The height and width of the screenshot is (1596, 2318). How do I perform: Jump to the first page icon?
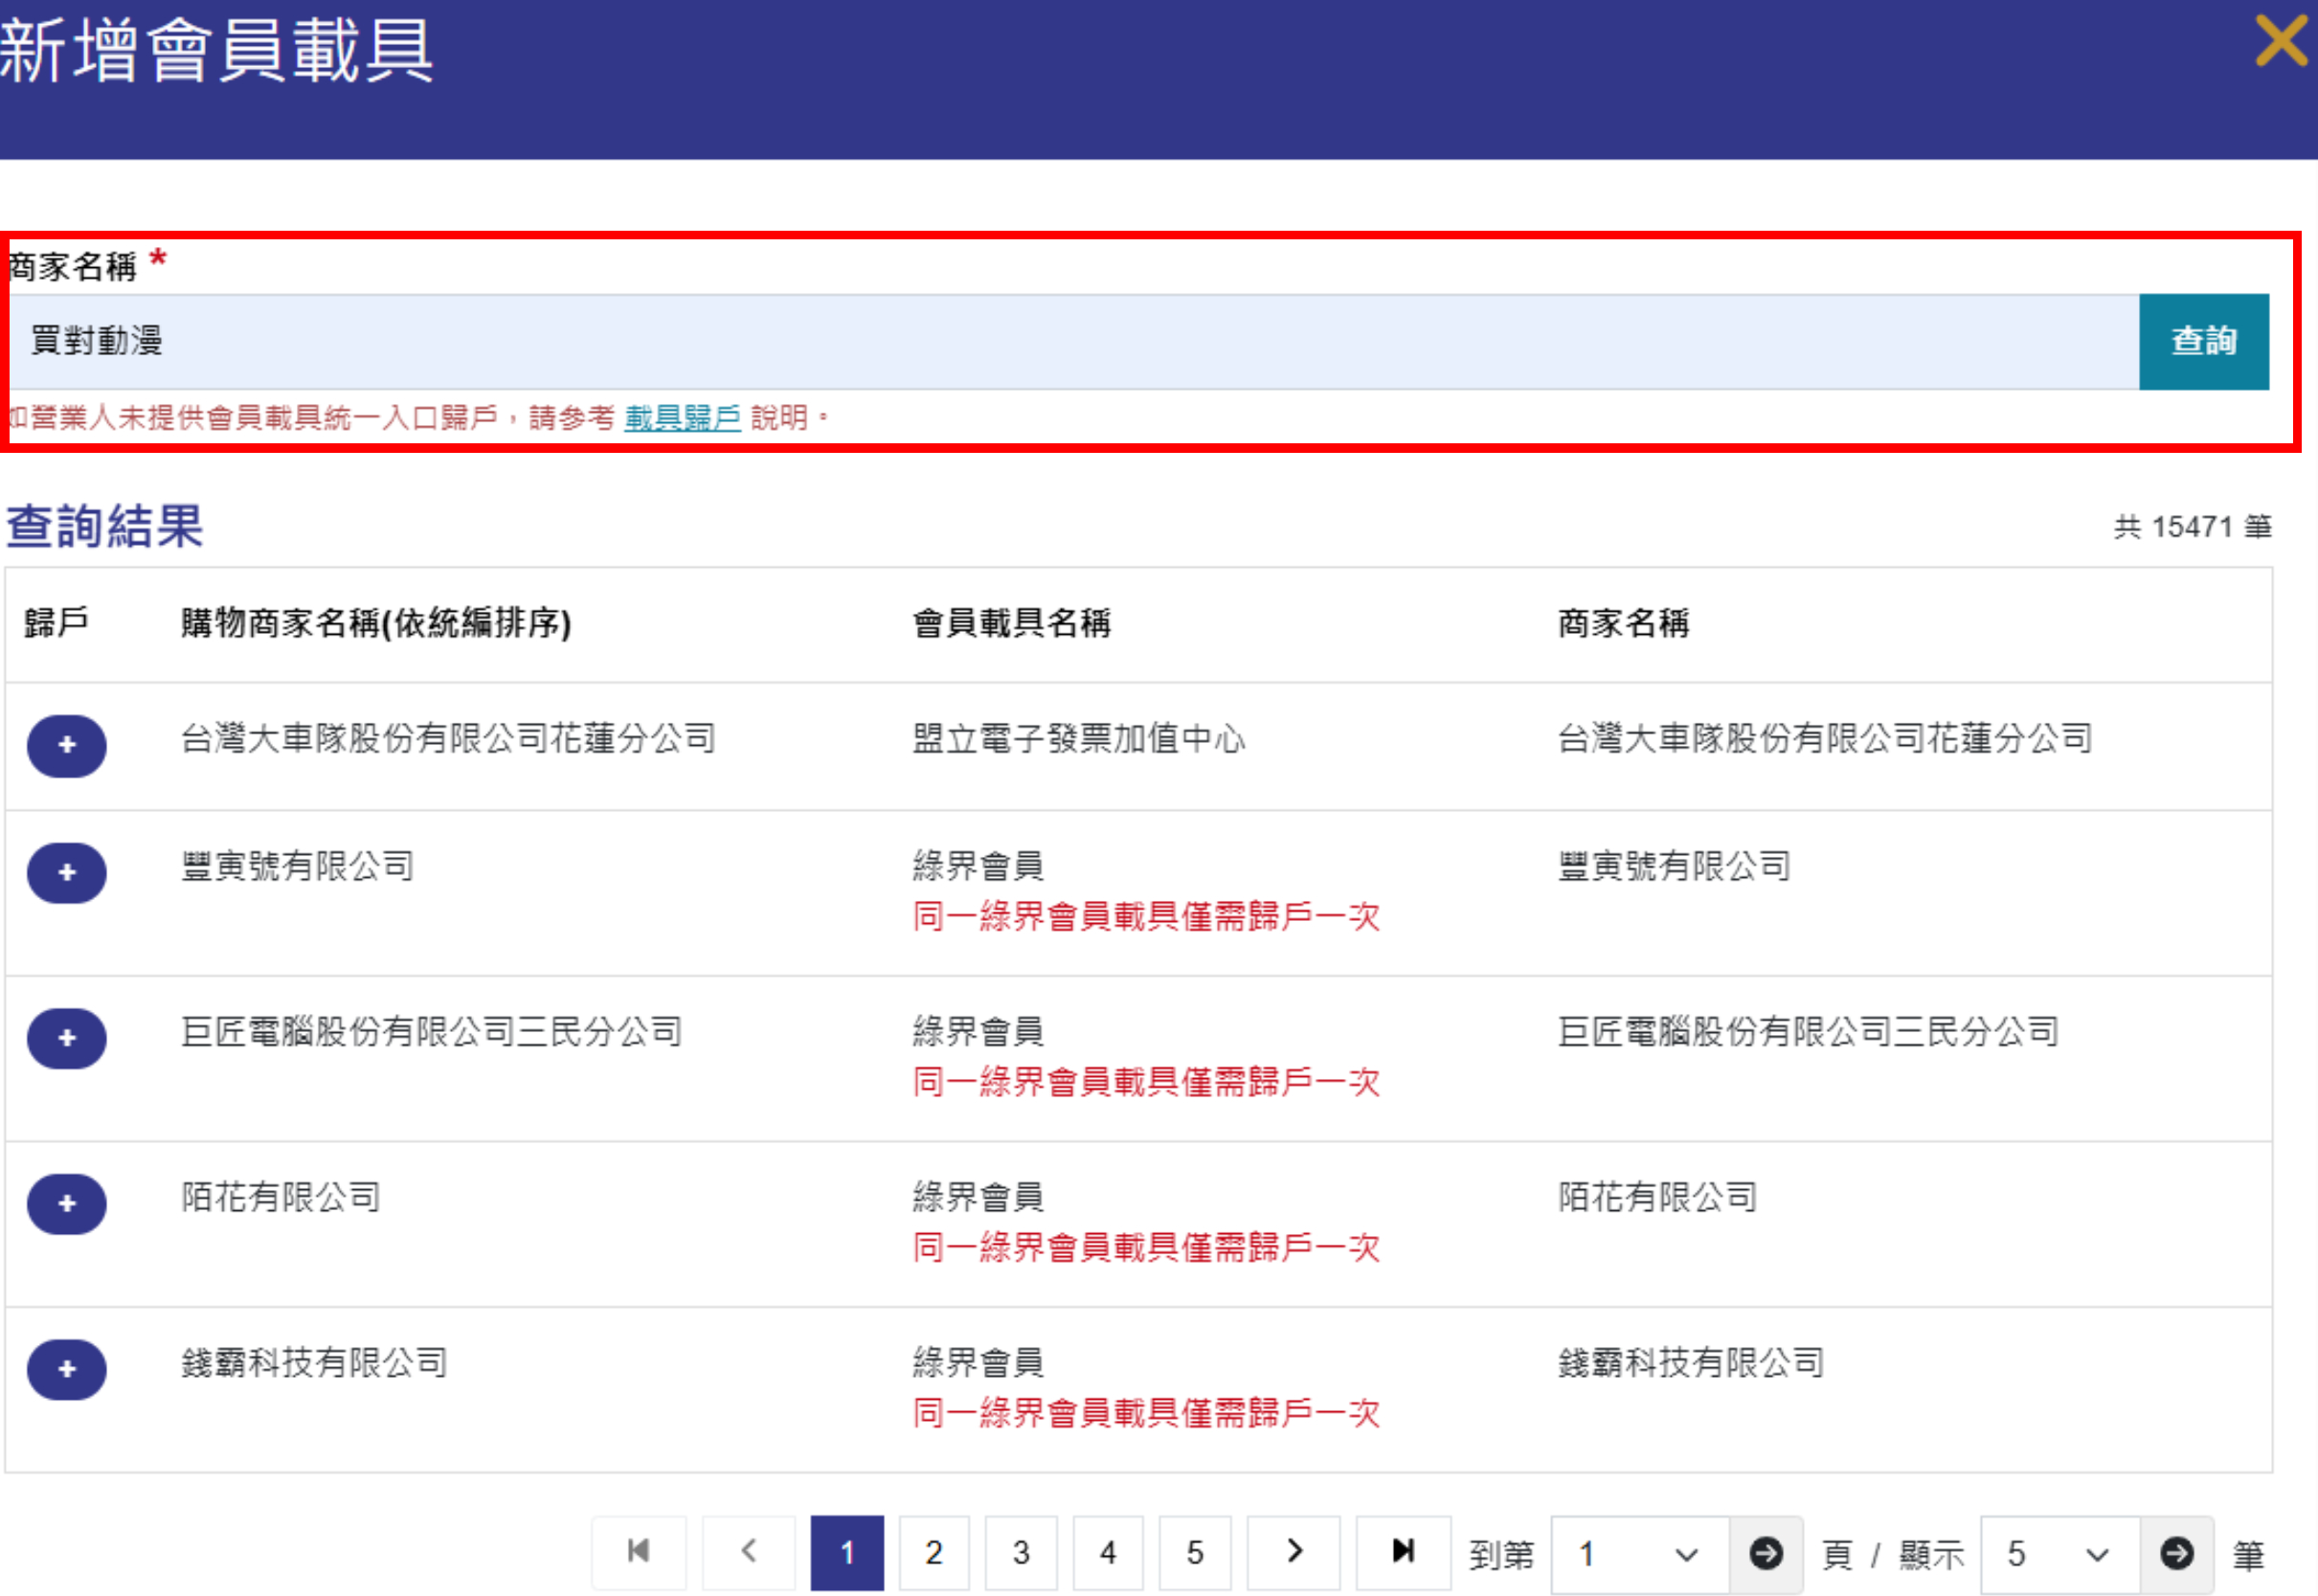[x=639, y=1552]
